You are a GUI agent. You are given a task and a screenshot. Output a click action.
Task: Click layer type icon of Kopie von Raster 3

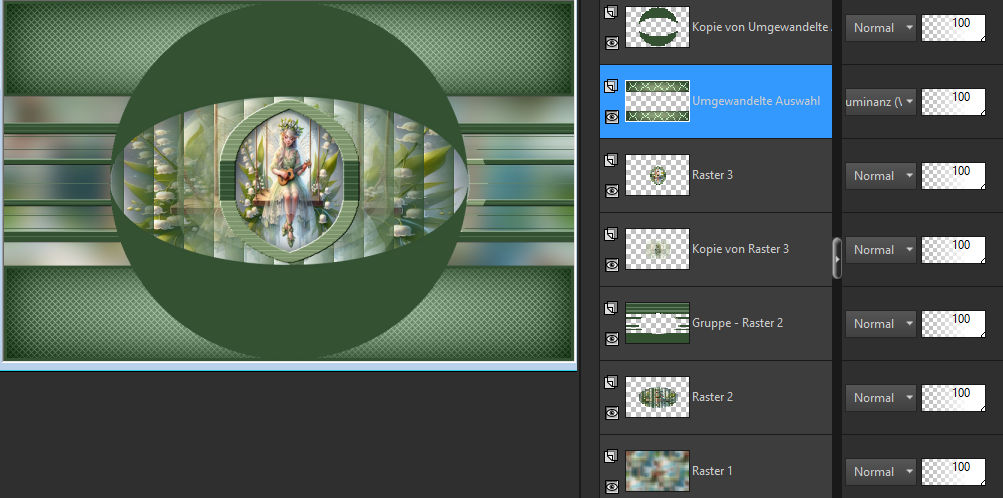[x=611, y=234]
